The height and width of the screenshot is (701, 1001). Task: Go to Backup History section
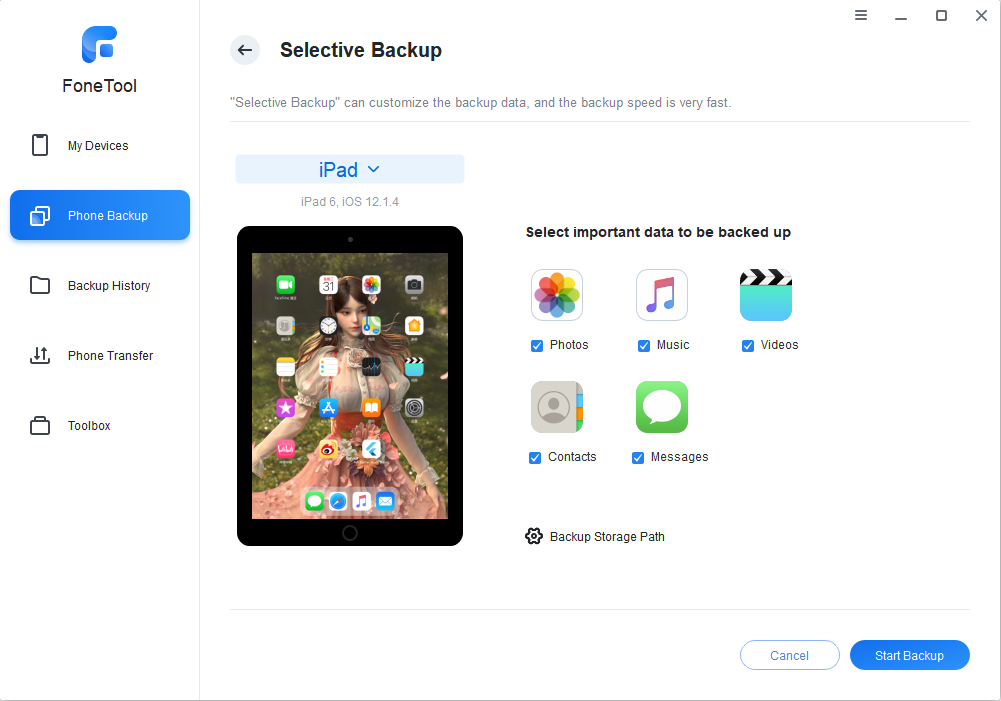click(x=100, y=285)
